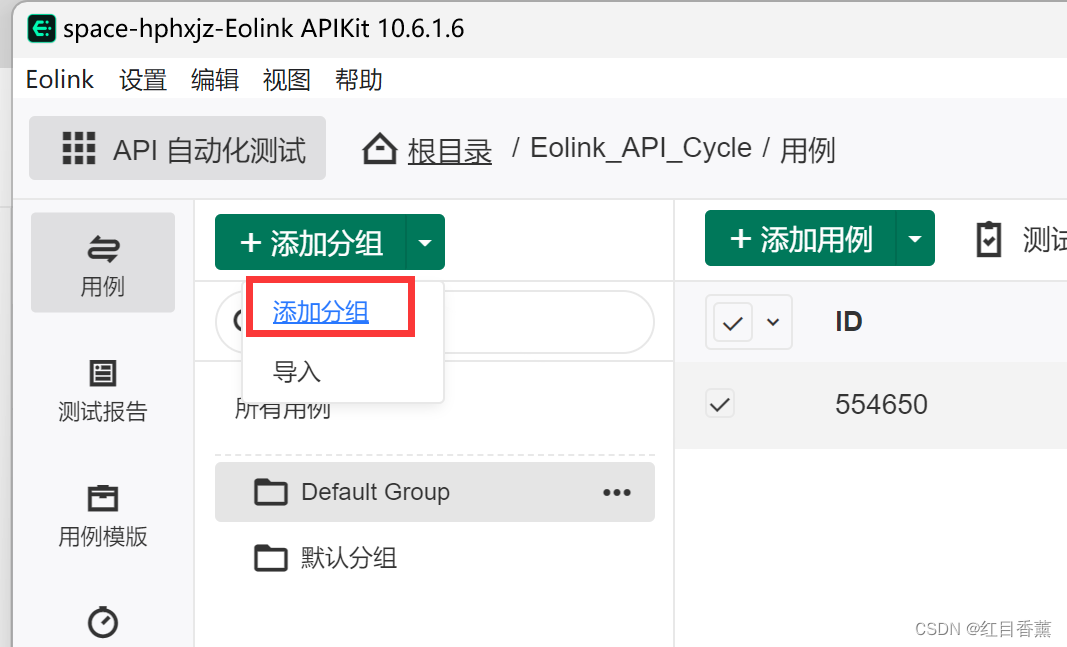The width and height of the screenshot is (1067, 647).
Task: Click the timer icon in sidebar
Action: coord(103,622)
